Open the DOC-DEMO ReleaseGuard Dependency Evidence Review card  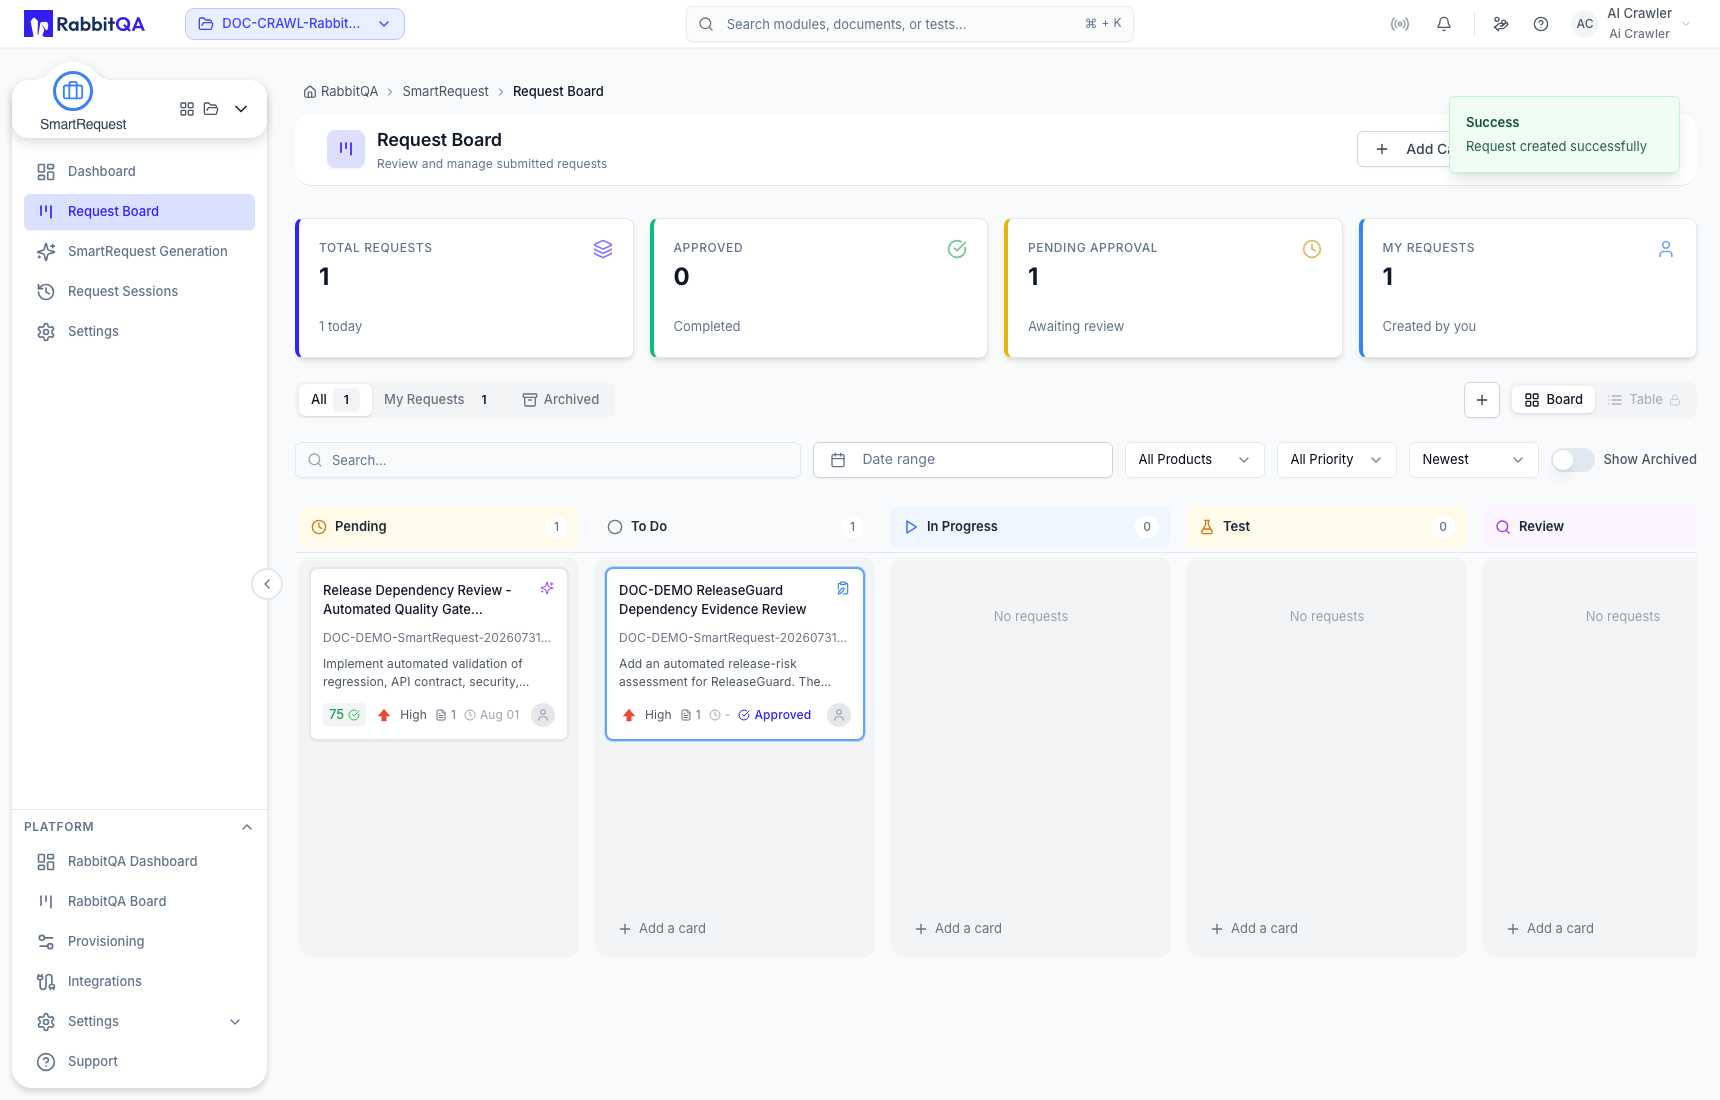pyautogui.click(x=735, y=654)
